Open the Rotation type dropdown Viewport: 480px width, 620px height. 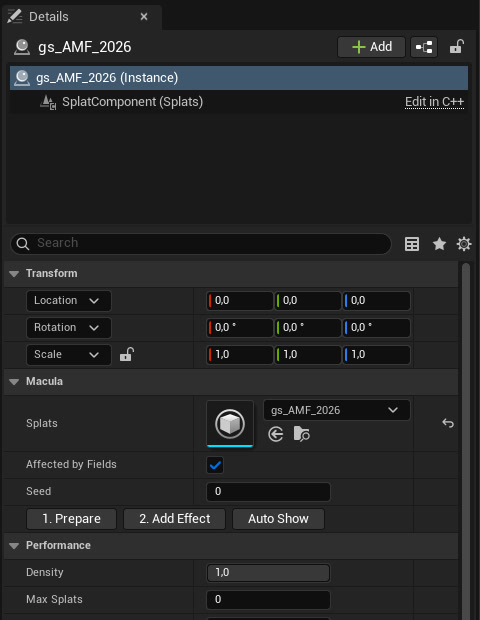tap(69, 328)
